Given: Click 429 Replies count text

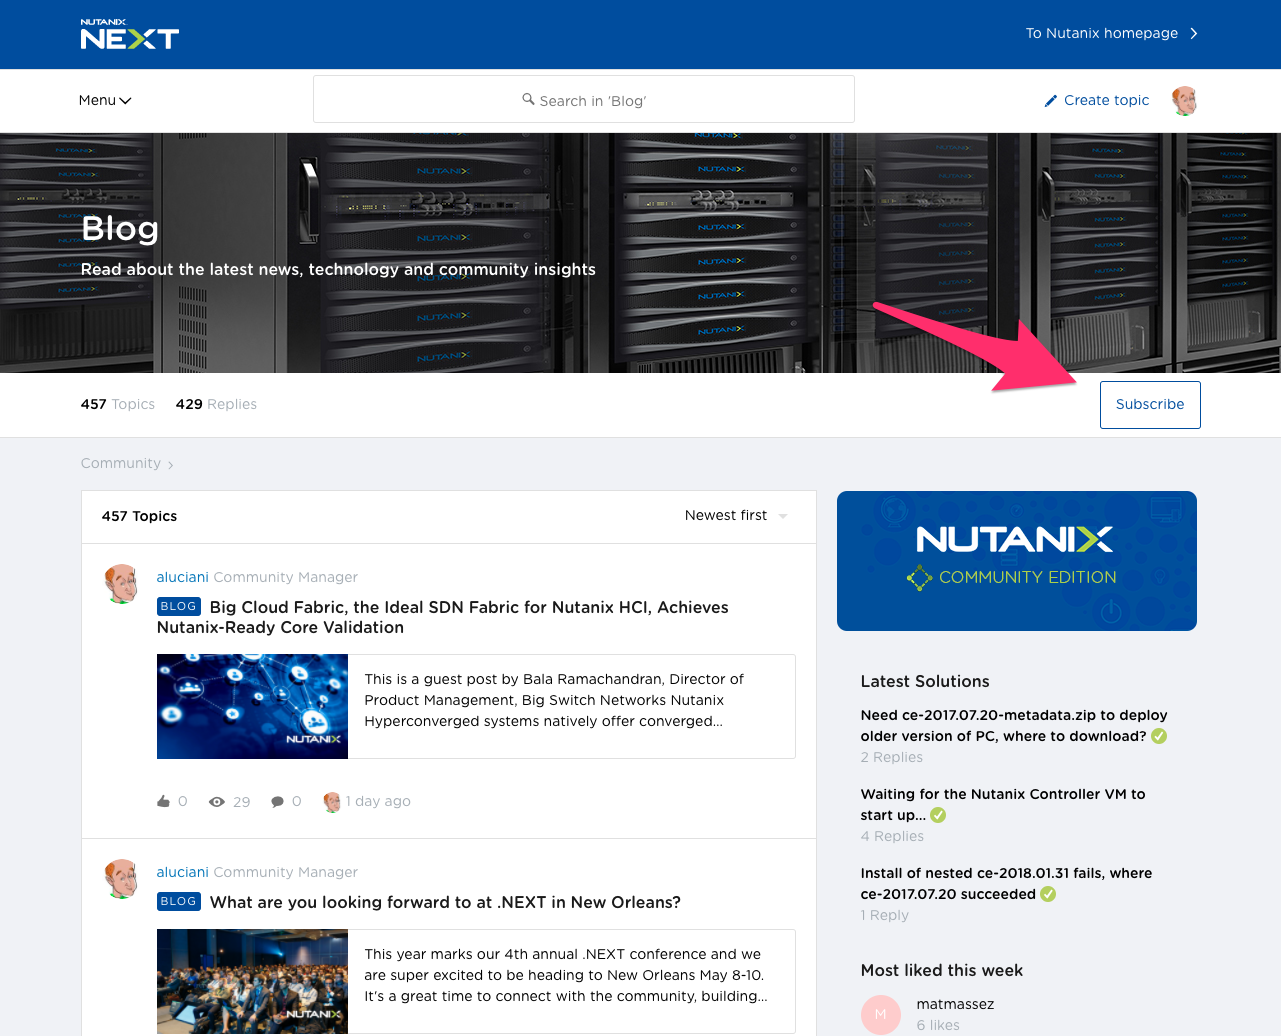Looking at the screenshot, I should (216, 404).
